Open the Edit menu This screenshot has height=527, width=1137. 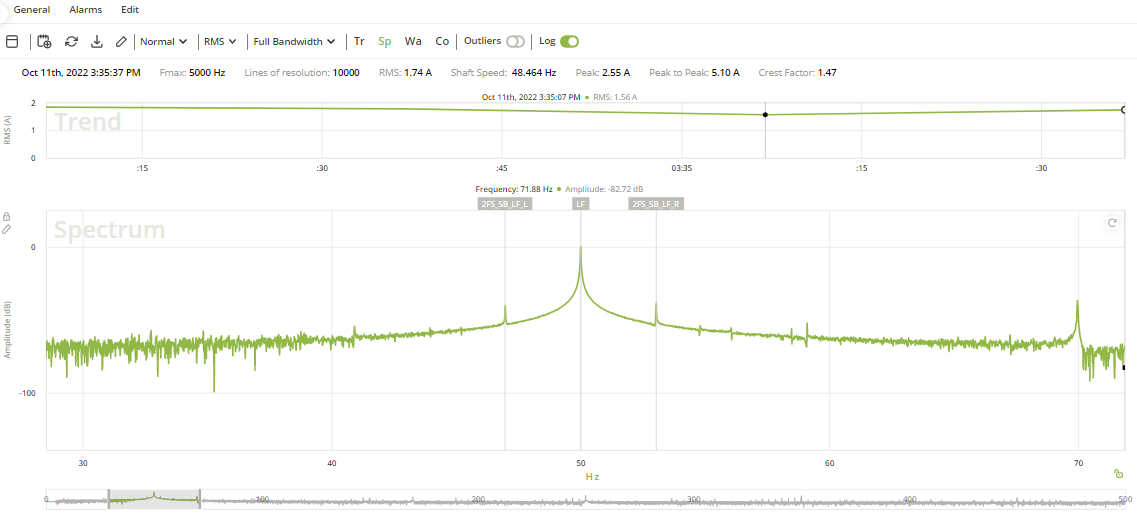point(130,9)
